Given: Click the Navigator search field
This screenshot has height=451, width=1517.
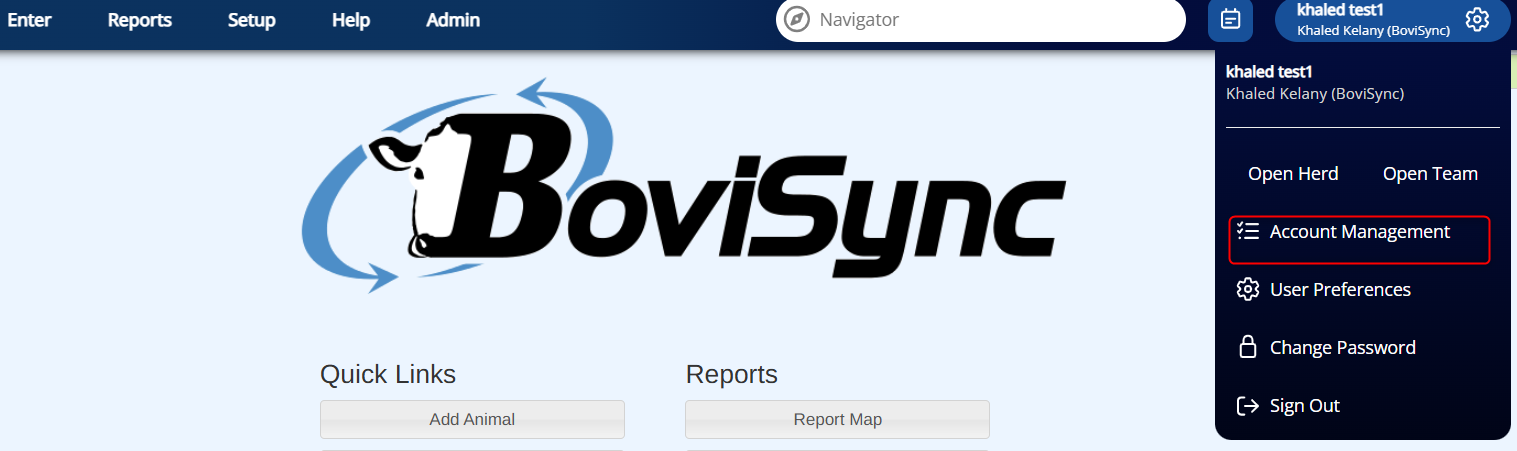Looking at the screenshot, I should [x=980, y=20].
